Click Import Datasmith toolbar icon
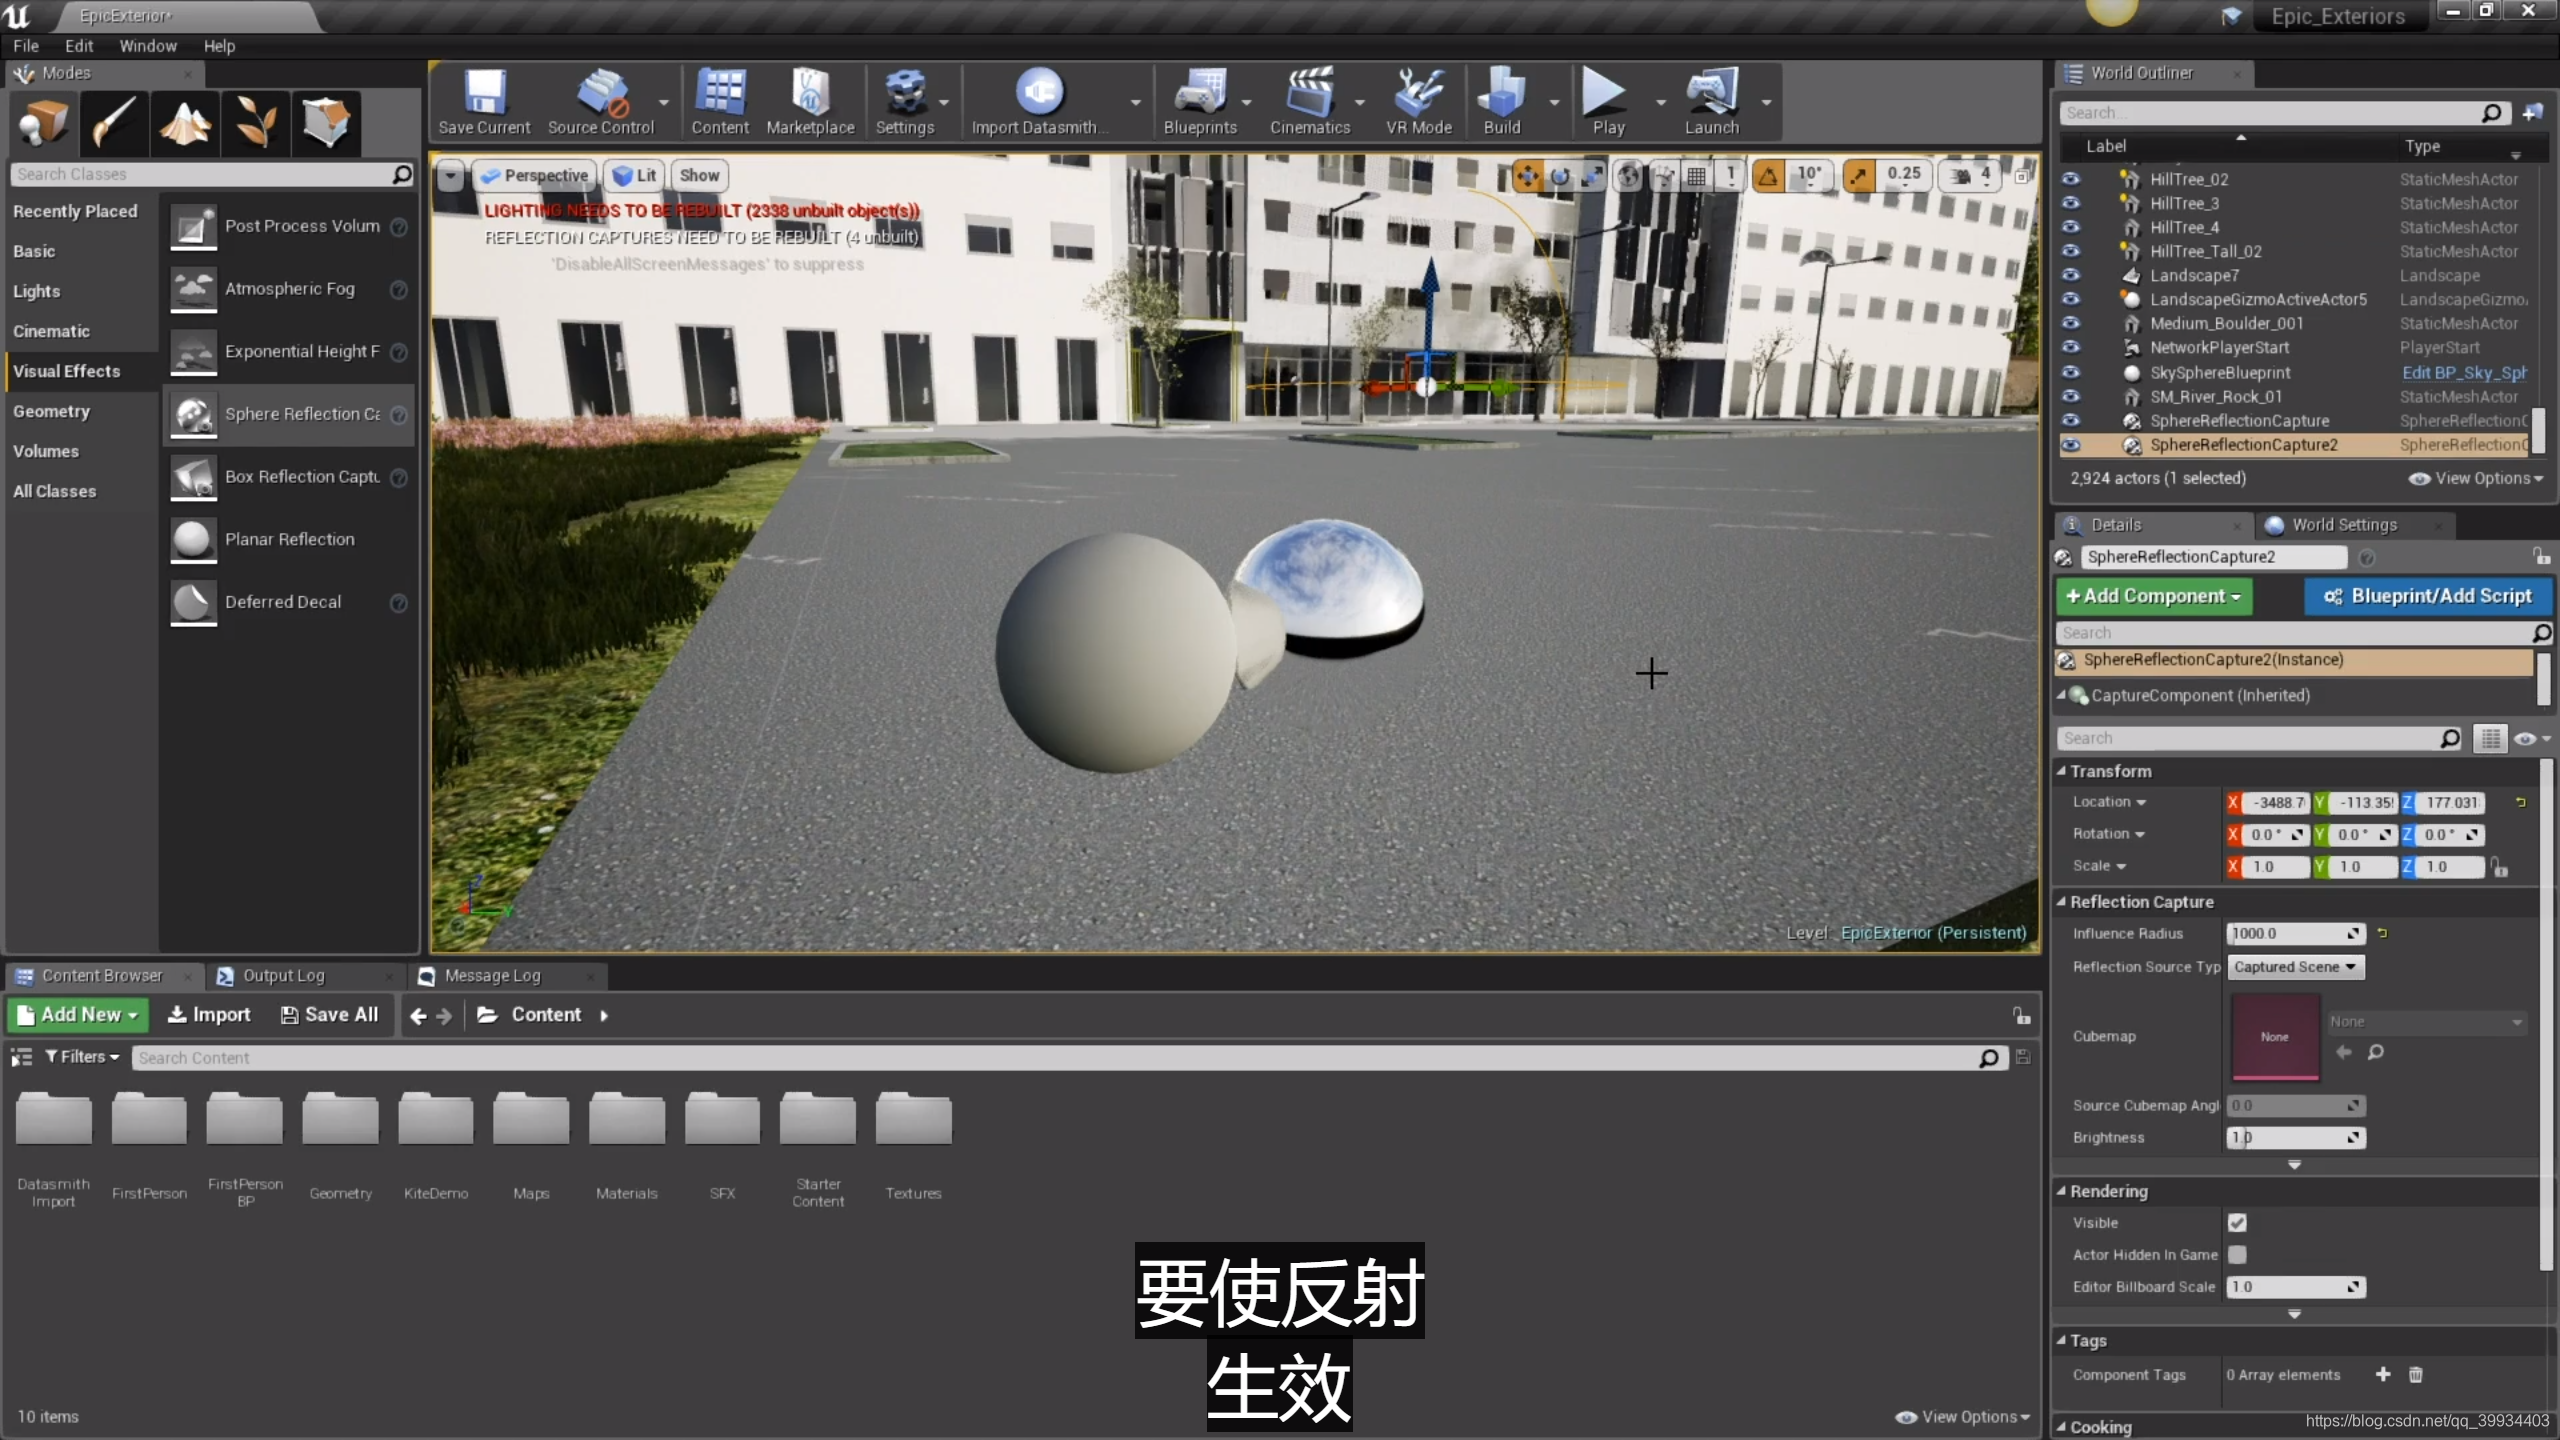This screenshot has width=2560, height=1440. (x=1039, y=102)
